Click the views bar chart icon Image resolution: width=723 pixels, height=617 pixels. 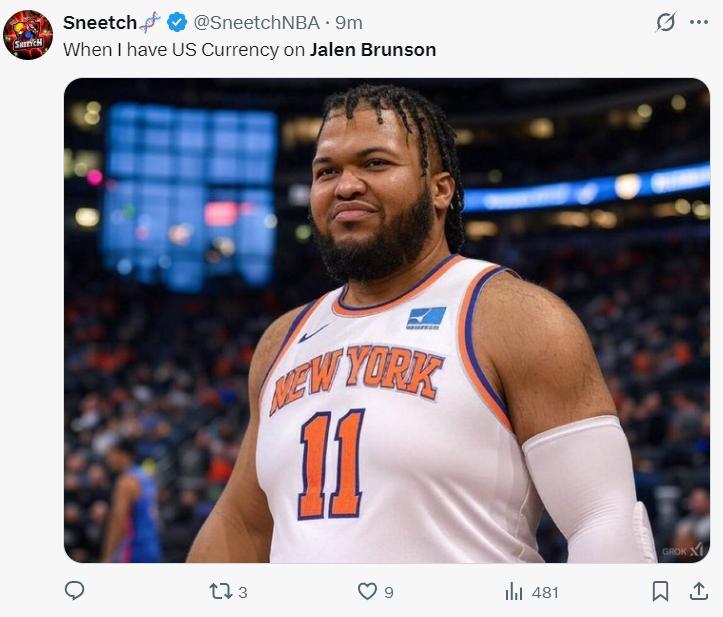pyautogui.click(x=514, y=592)
